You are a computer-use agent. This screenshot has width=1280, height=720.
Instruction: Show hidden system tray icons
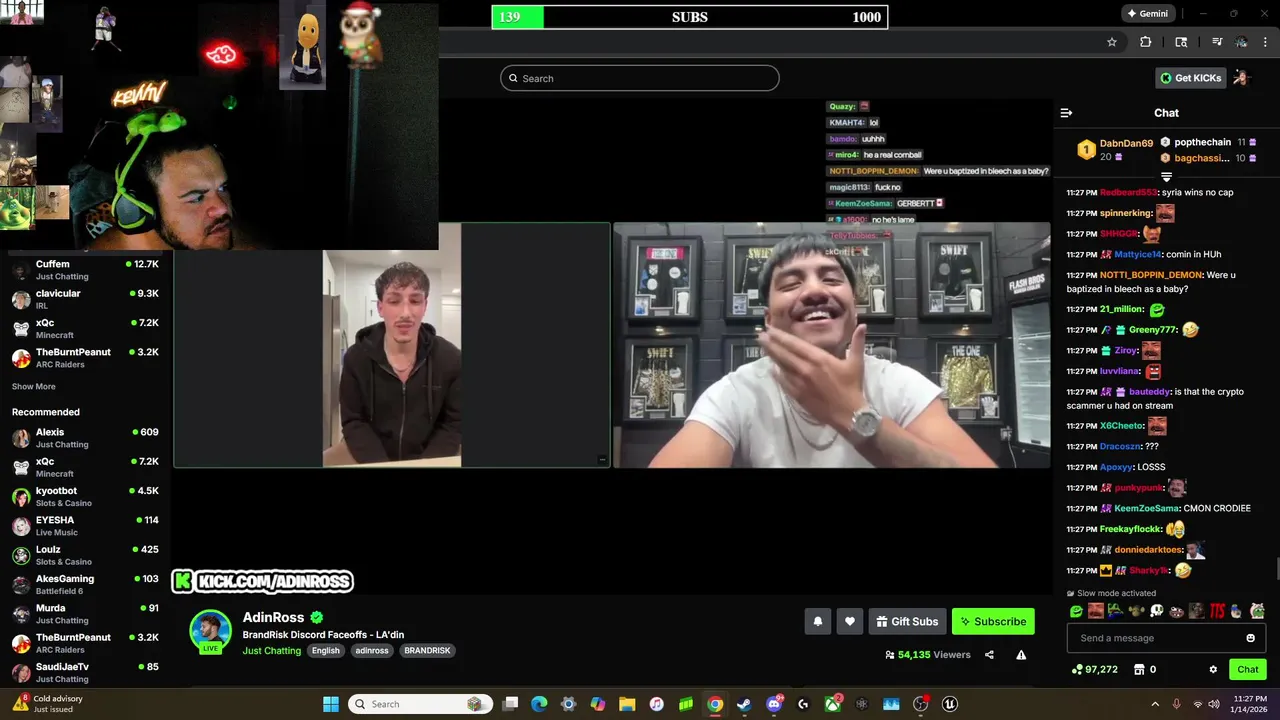[x=1155, y=704]
